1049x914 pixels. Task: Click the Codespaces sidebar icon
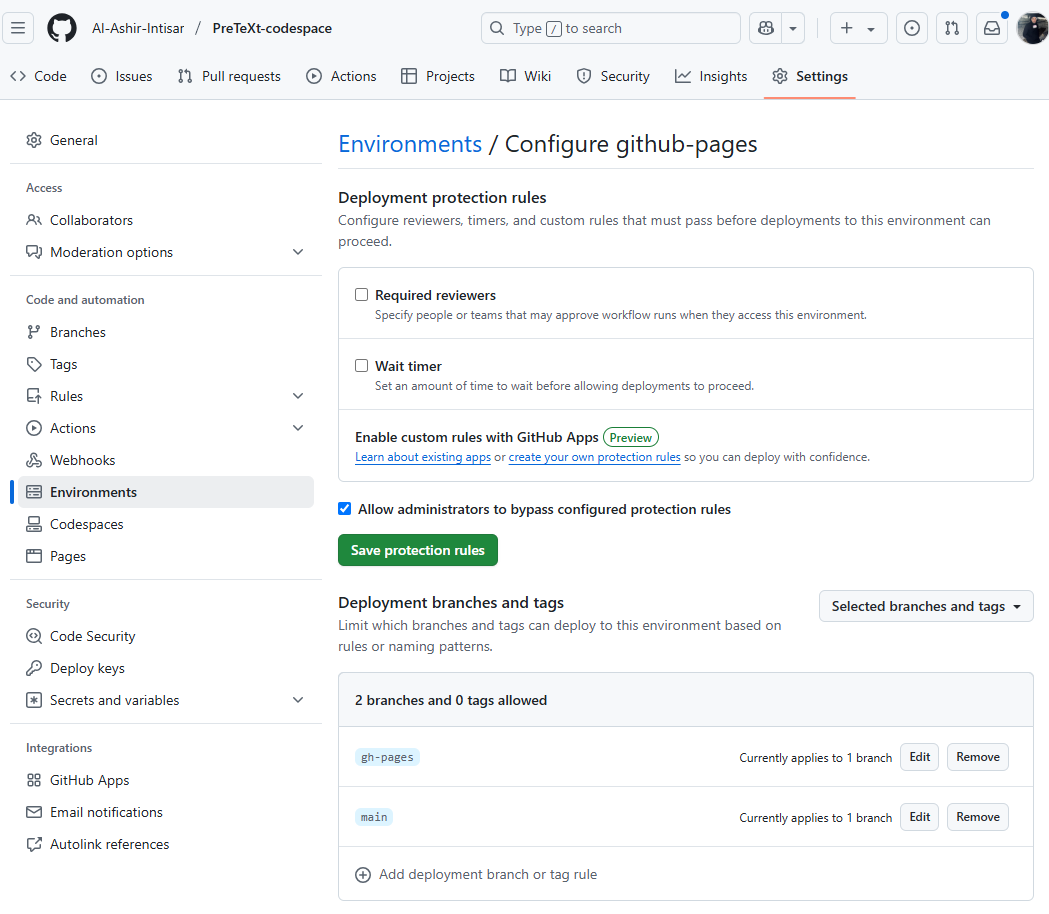click(33, 525)
